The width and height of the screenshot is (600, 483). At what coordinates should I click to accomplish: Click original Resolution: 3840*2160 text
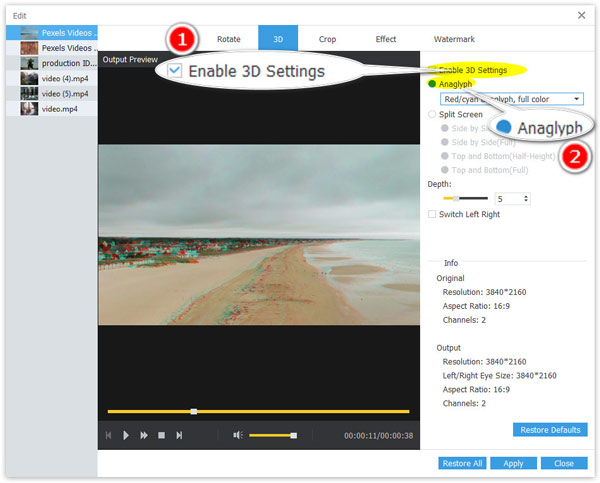[x=484, y=292]
